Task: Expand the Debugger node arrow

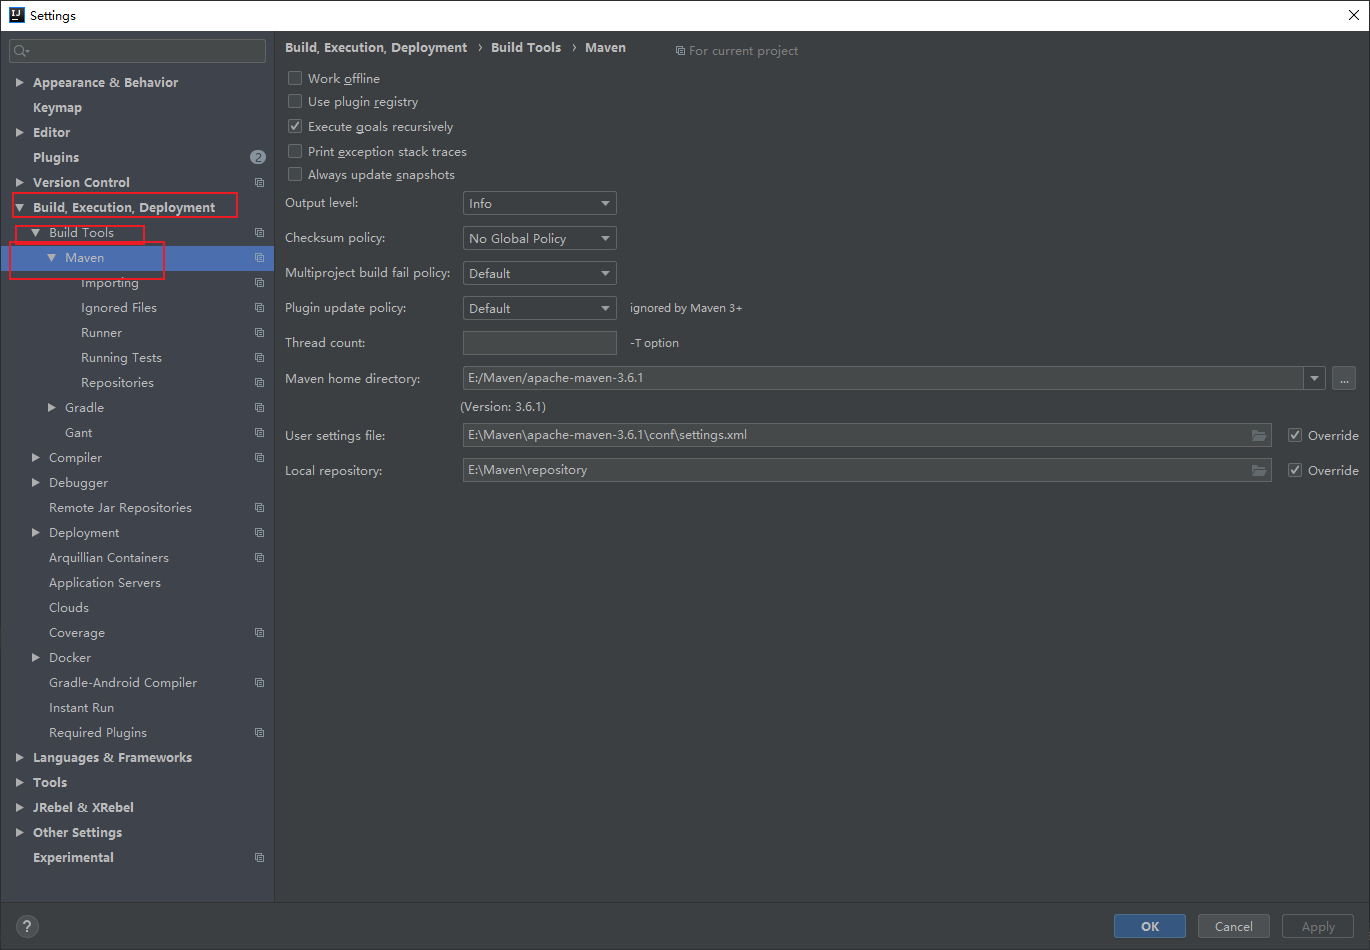Action: pyautogui.click(x=36, y=483)
